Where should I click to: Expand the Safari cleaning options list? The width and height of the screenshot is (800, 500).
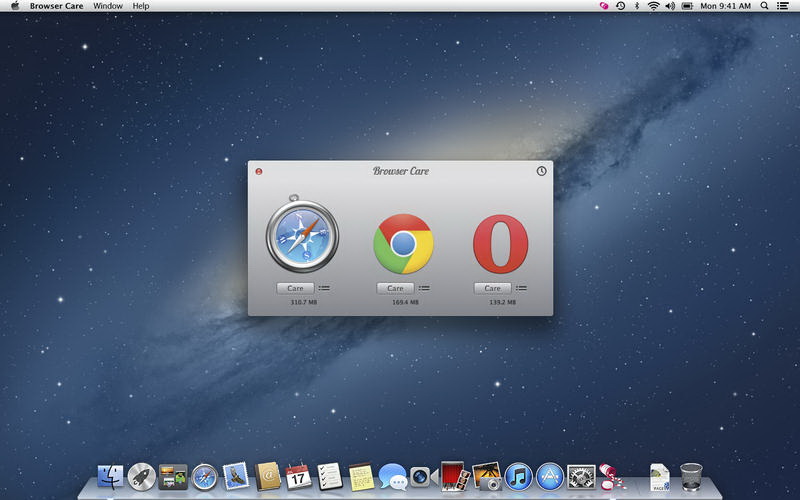pos(325,288)
